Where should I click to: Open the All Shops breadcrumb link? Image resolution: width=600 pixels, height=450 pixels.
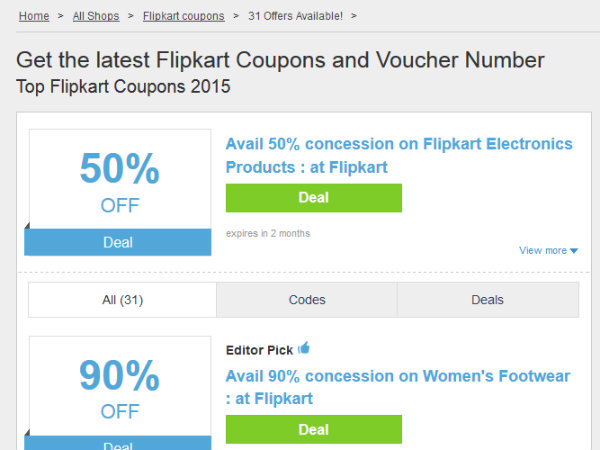[96, 16]
